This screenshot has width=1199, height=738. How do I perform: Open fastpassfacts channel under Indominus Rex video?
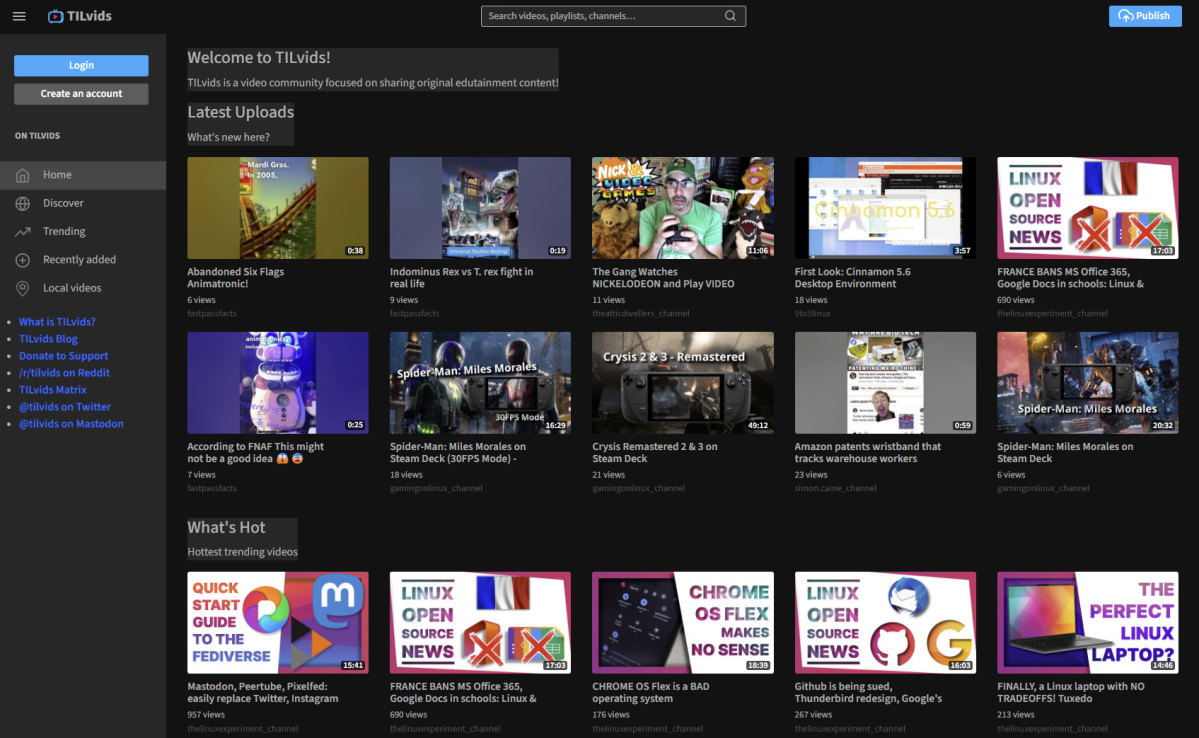click(414, 314)
